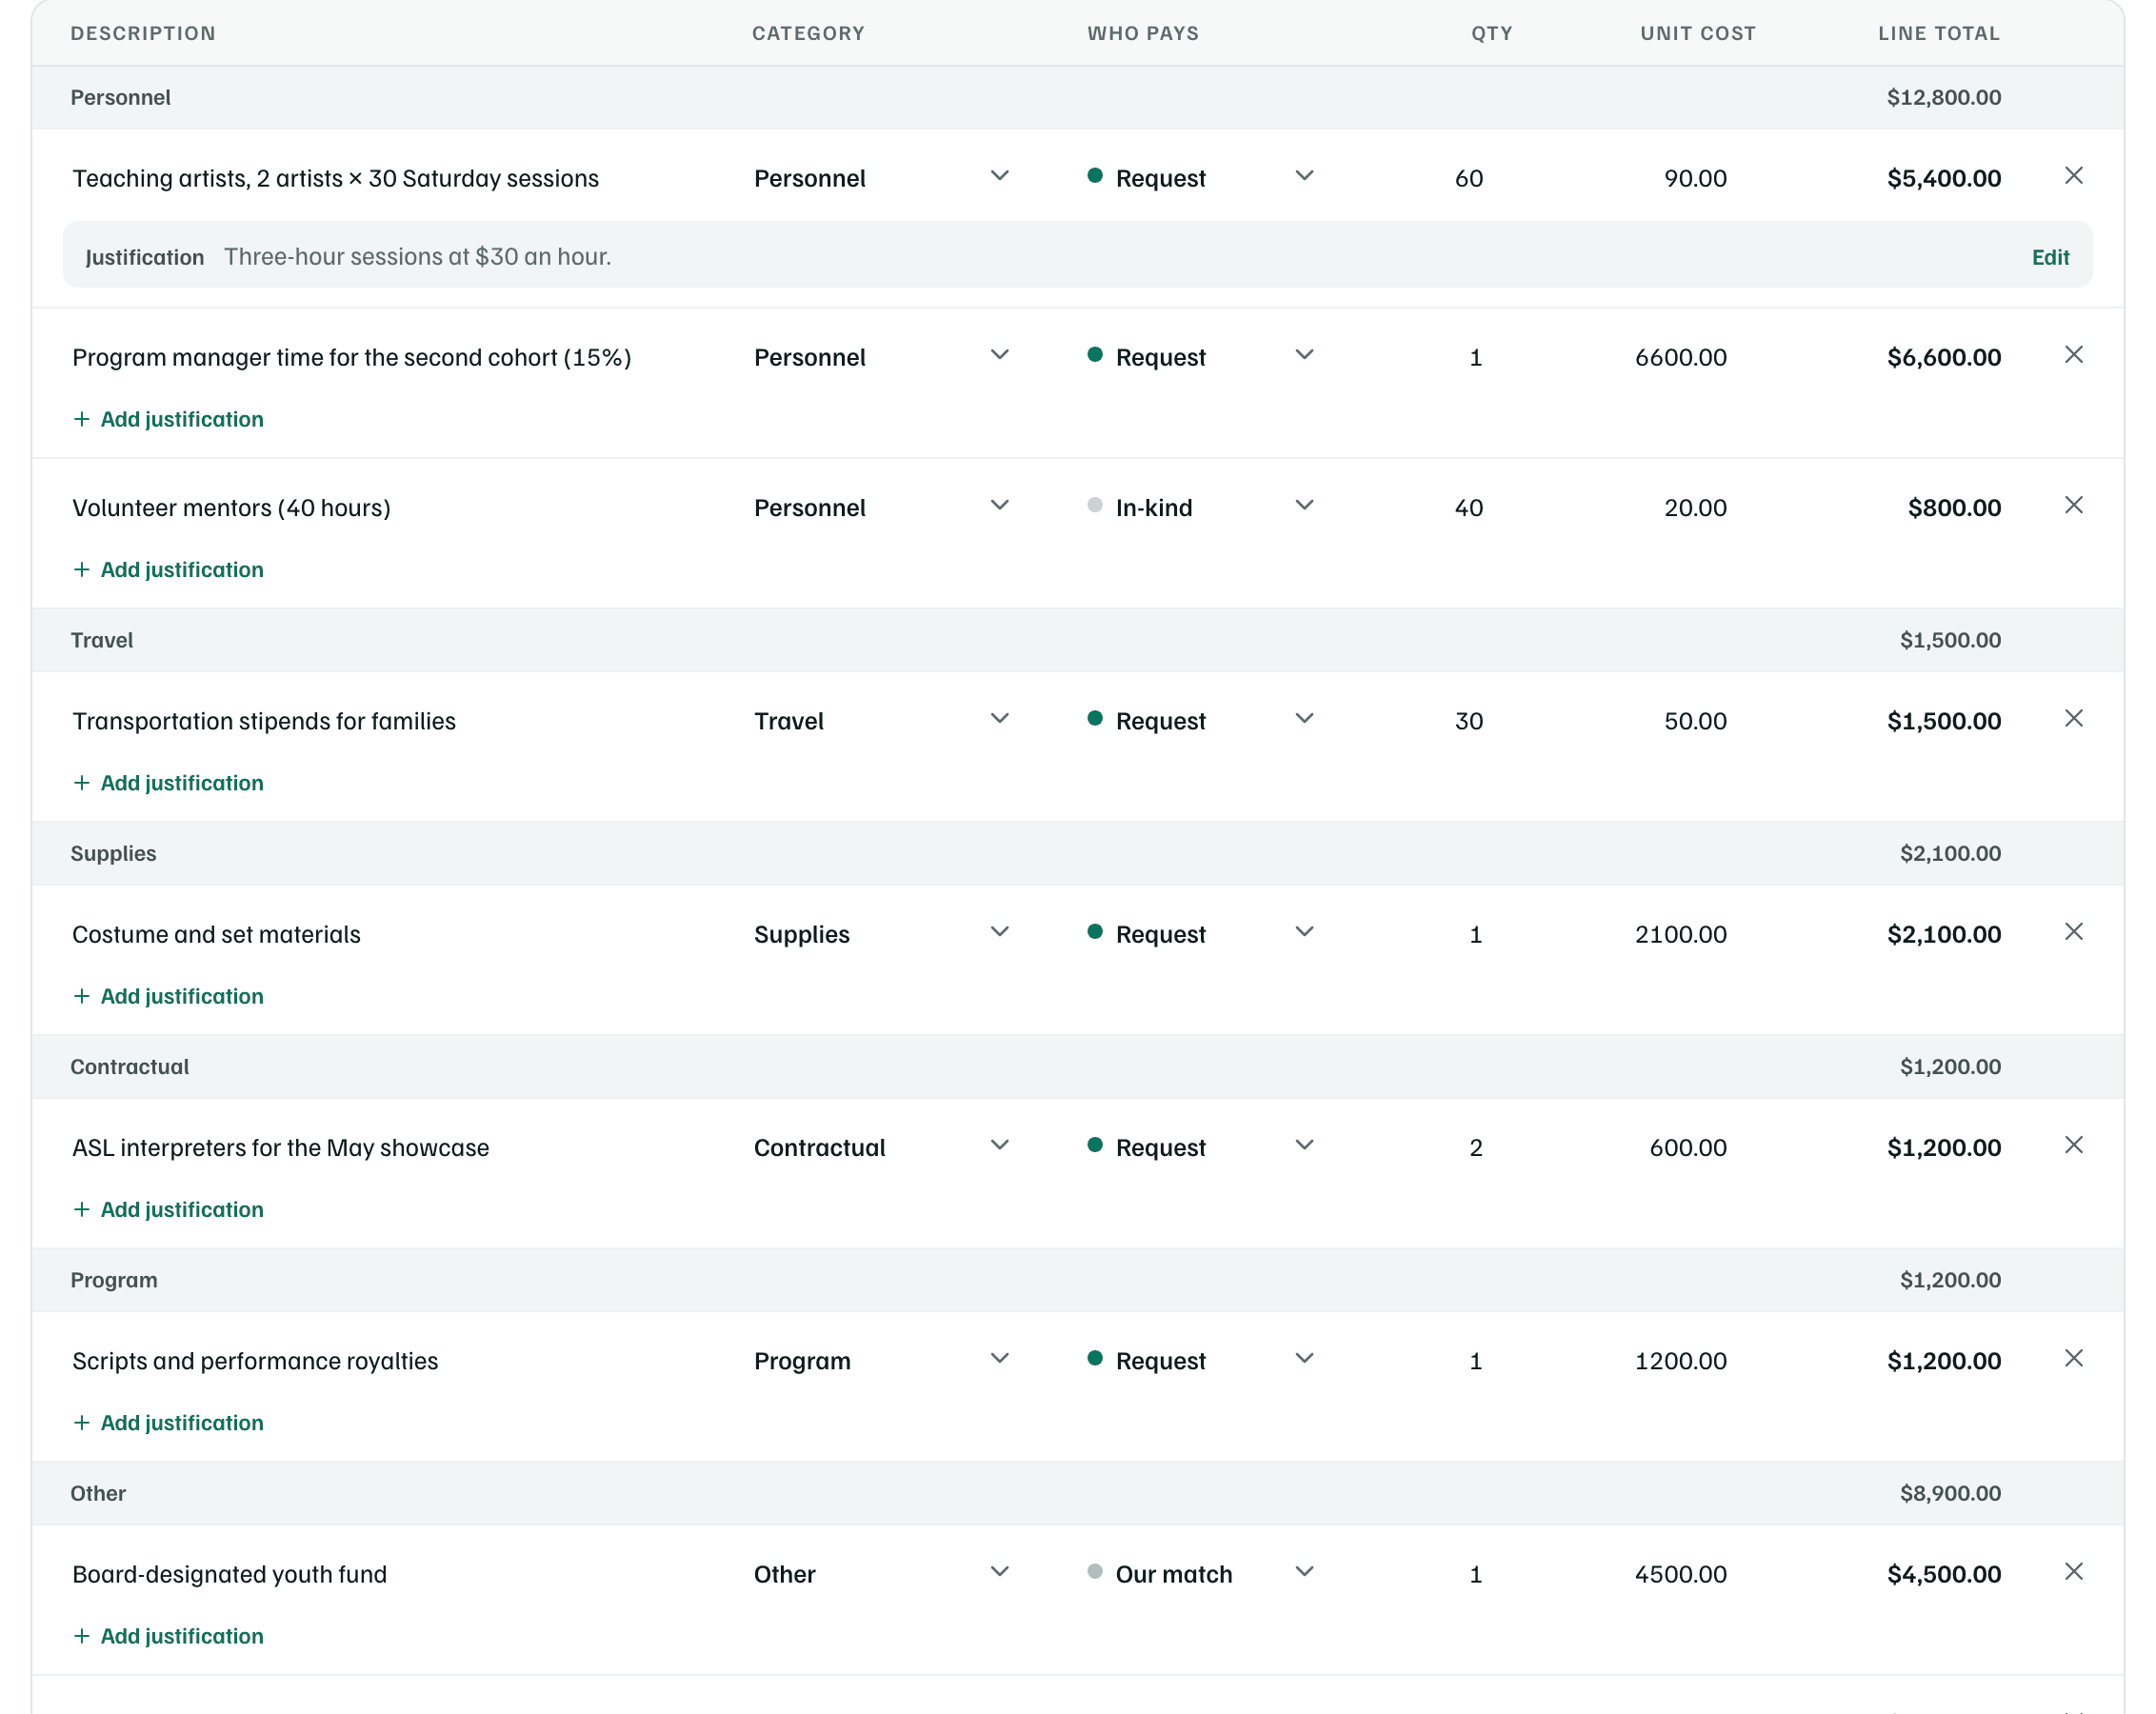Add justification for Scripts and royalties
This screenshot has height=1714, width=2156.
click(x=168, y=1423)
